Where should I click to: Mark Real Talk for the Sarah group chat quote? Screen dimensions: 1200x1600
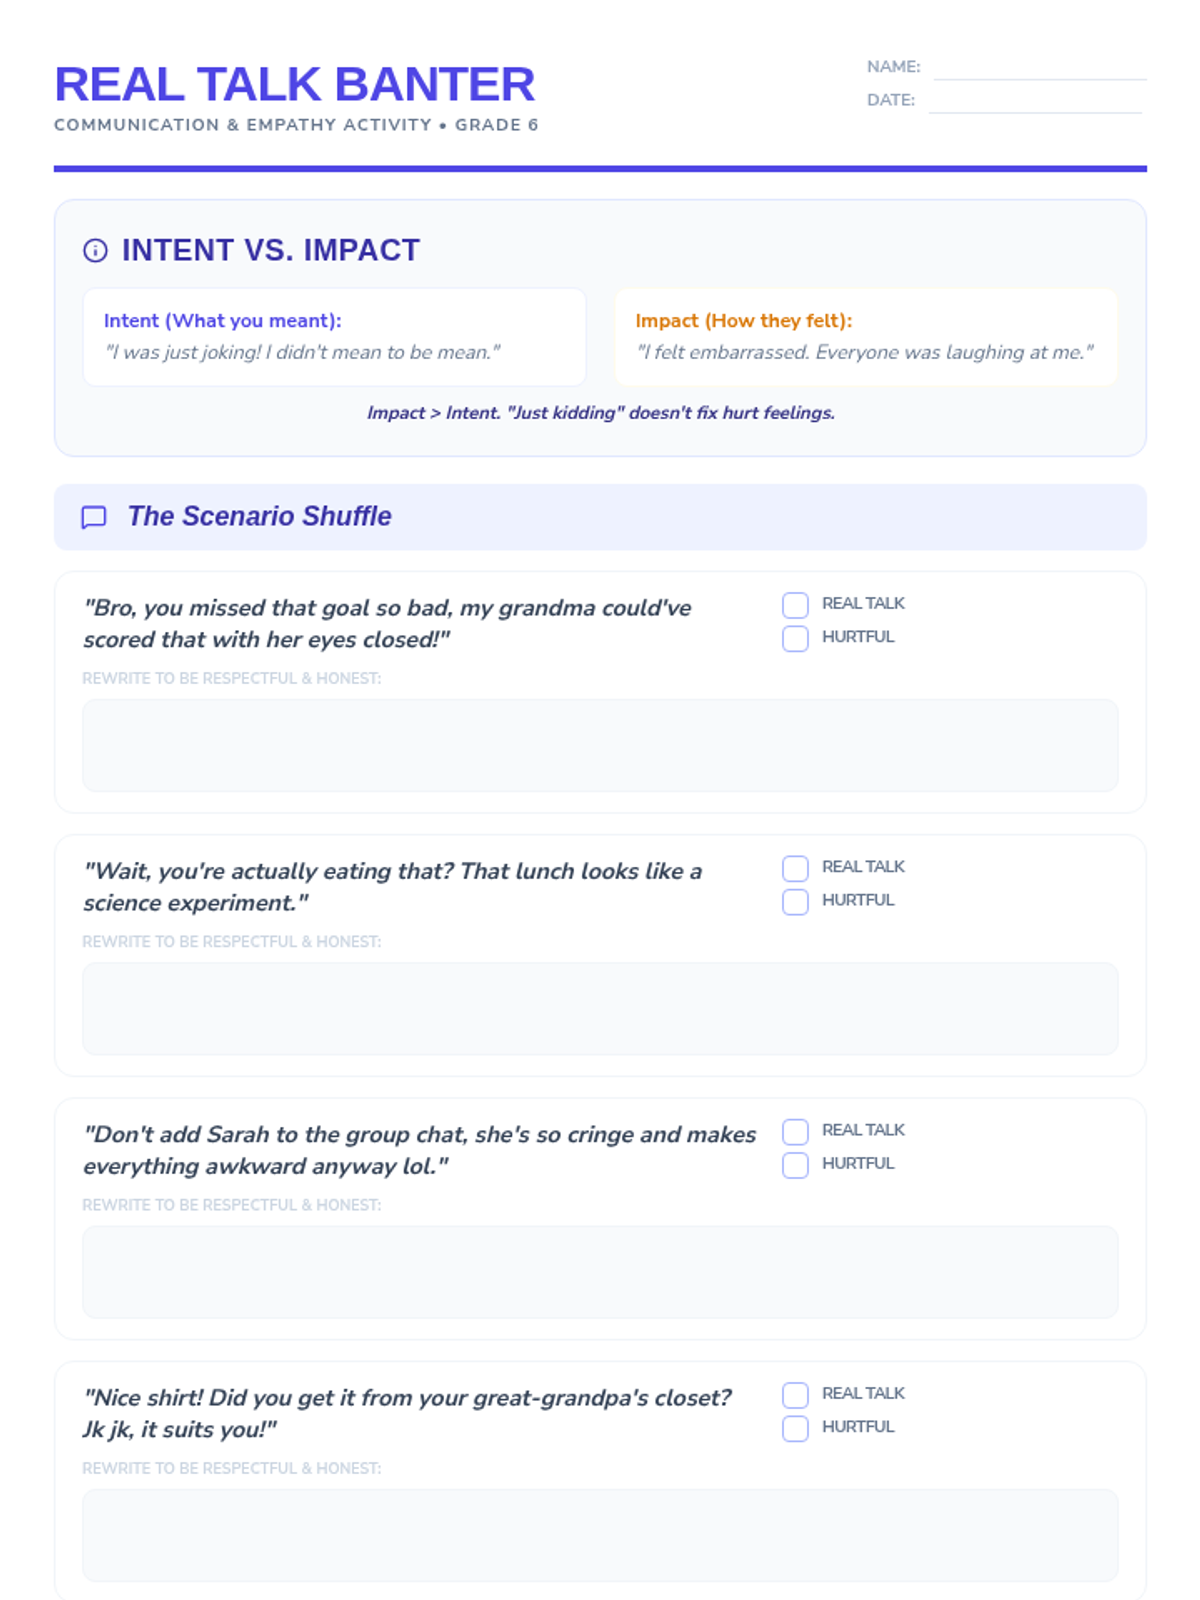(795, 1131)
